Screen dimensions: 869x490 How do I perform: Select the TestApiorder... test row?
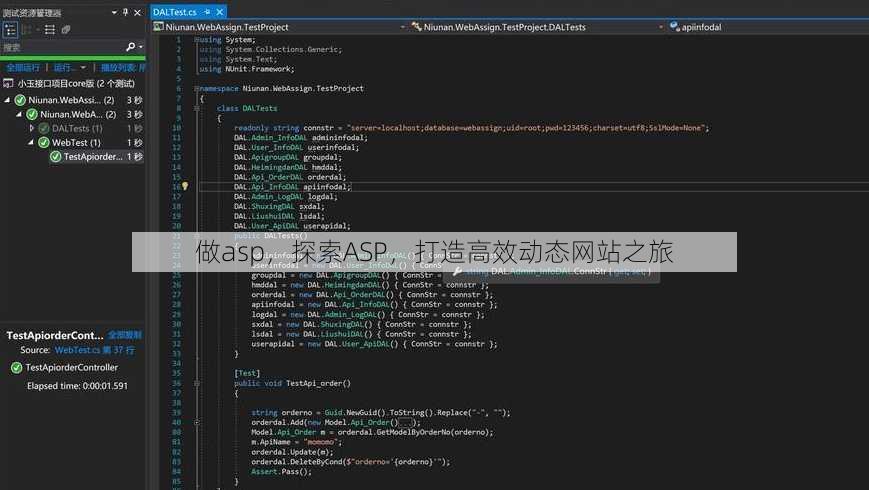coord(97,157)
